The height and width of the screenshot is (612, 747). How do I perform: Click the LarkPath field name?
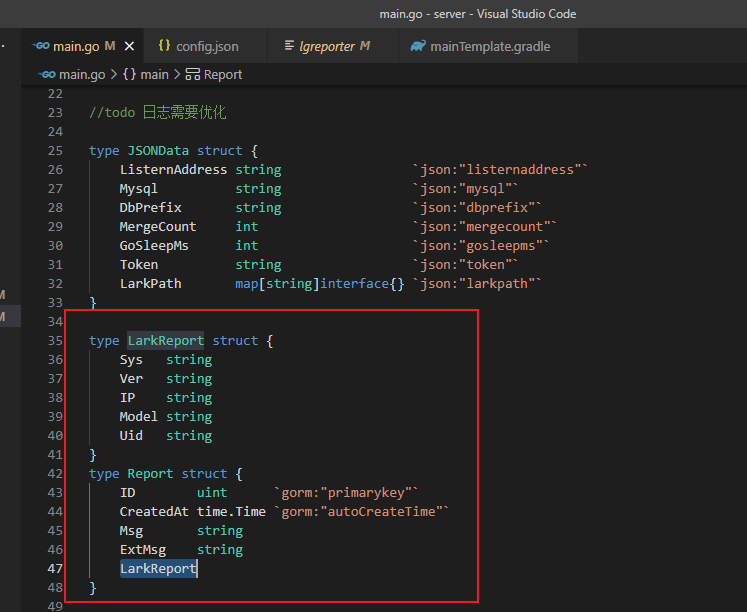coord(151,284)
